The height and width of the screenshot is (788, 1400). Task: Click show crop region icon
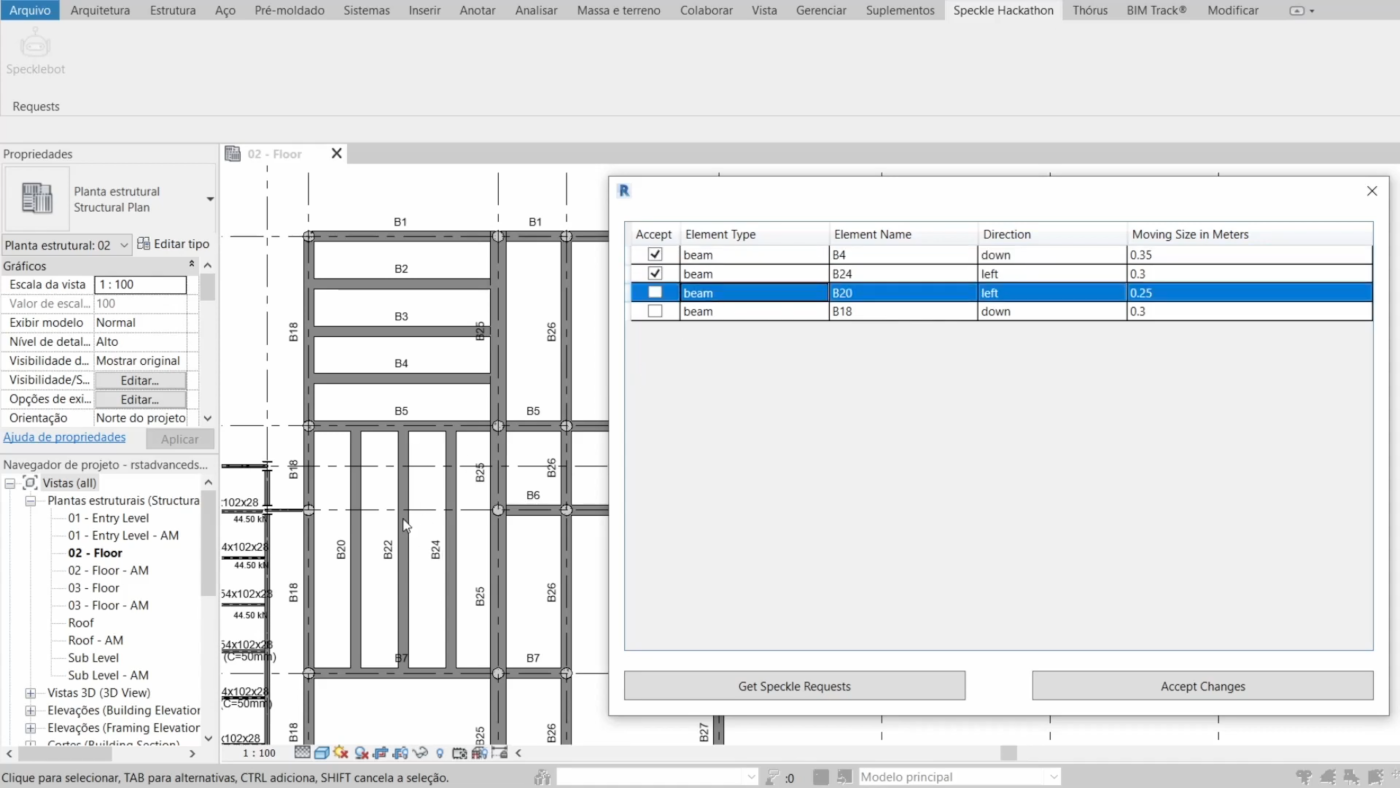coord(400,753)
